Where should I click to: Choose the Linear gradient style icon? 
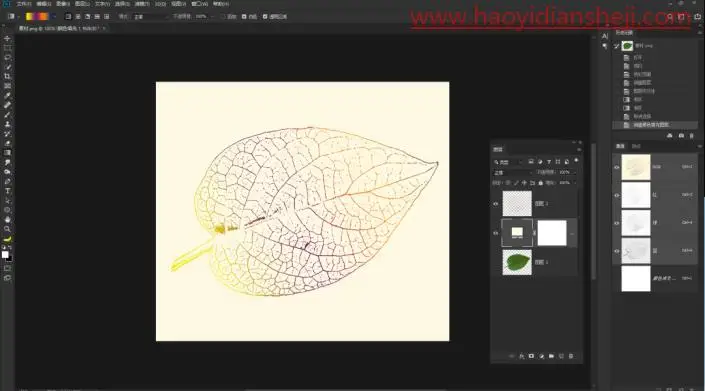tap(68, 17)
